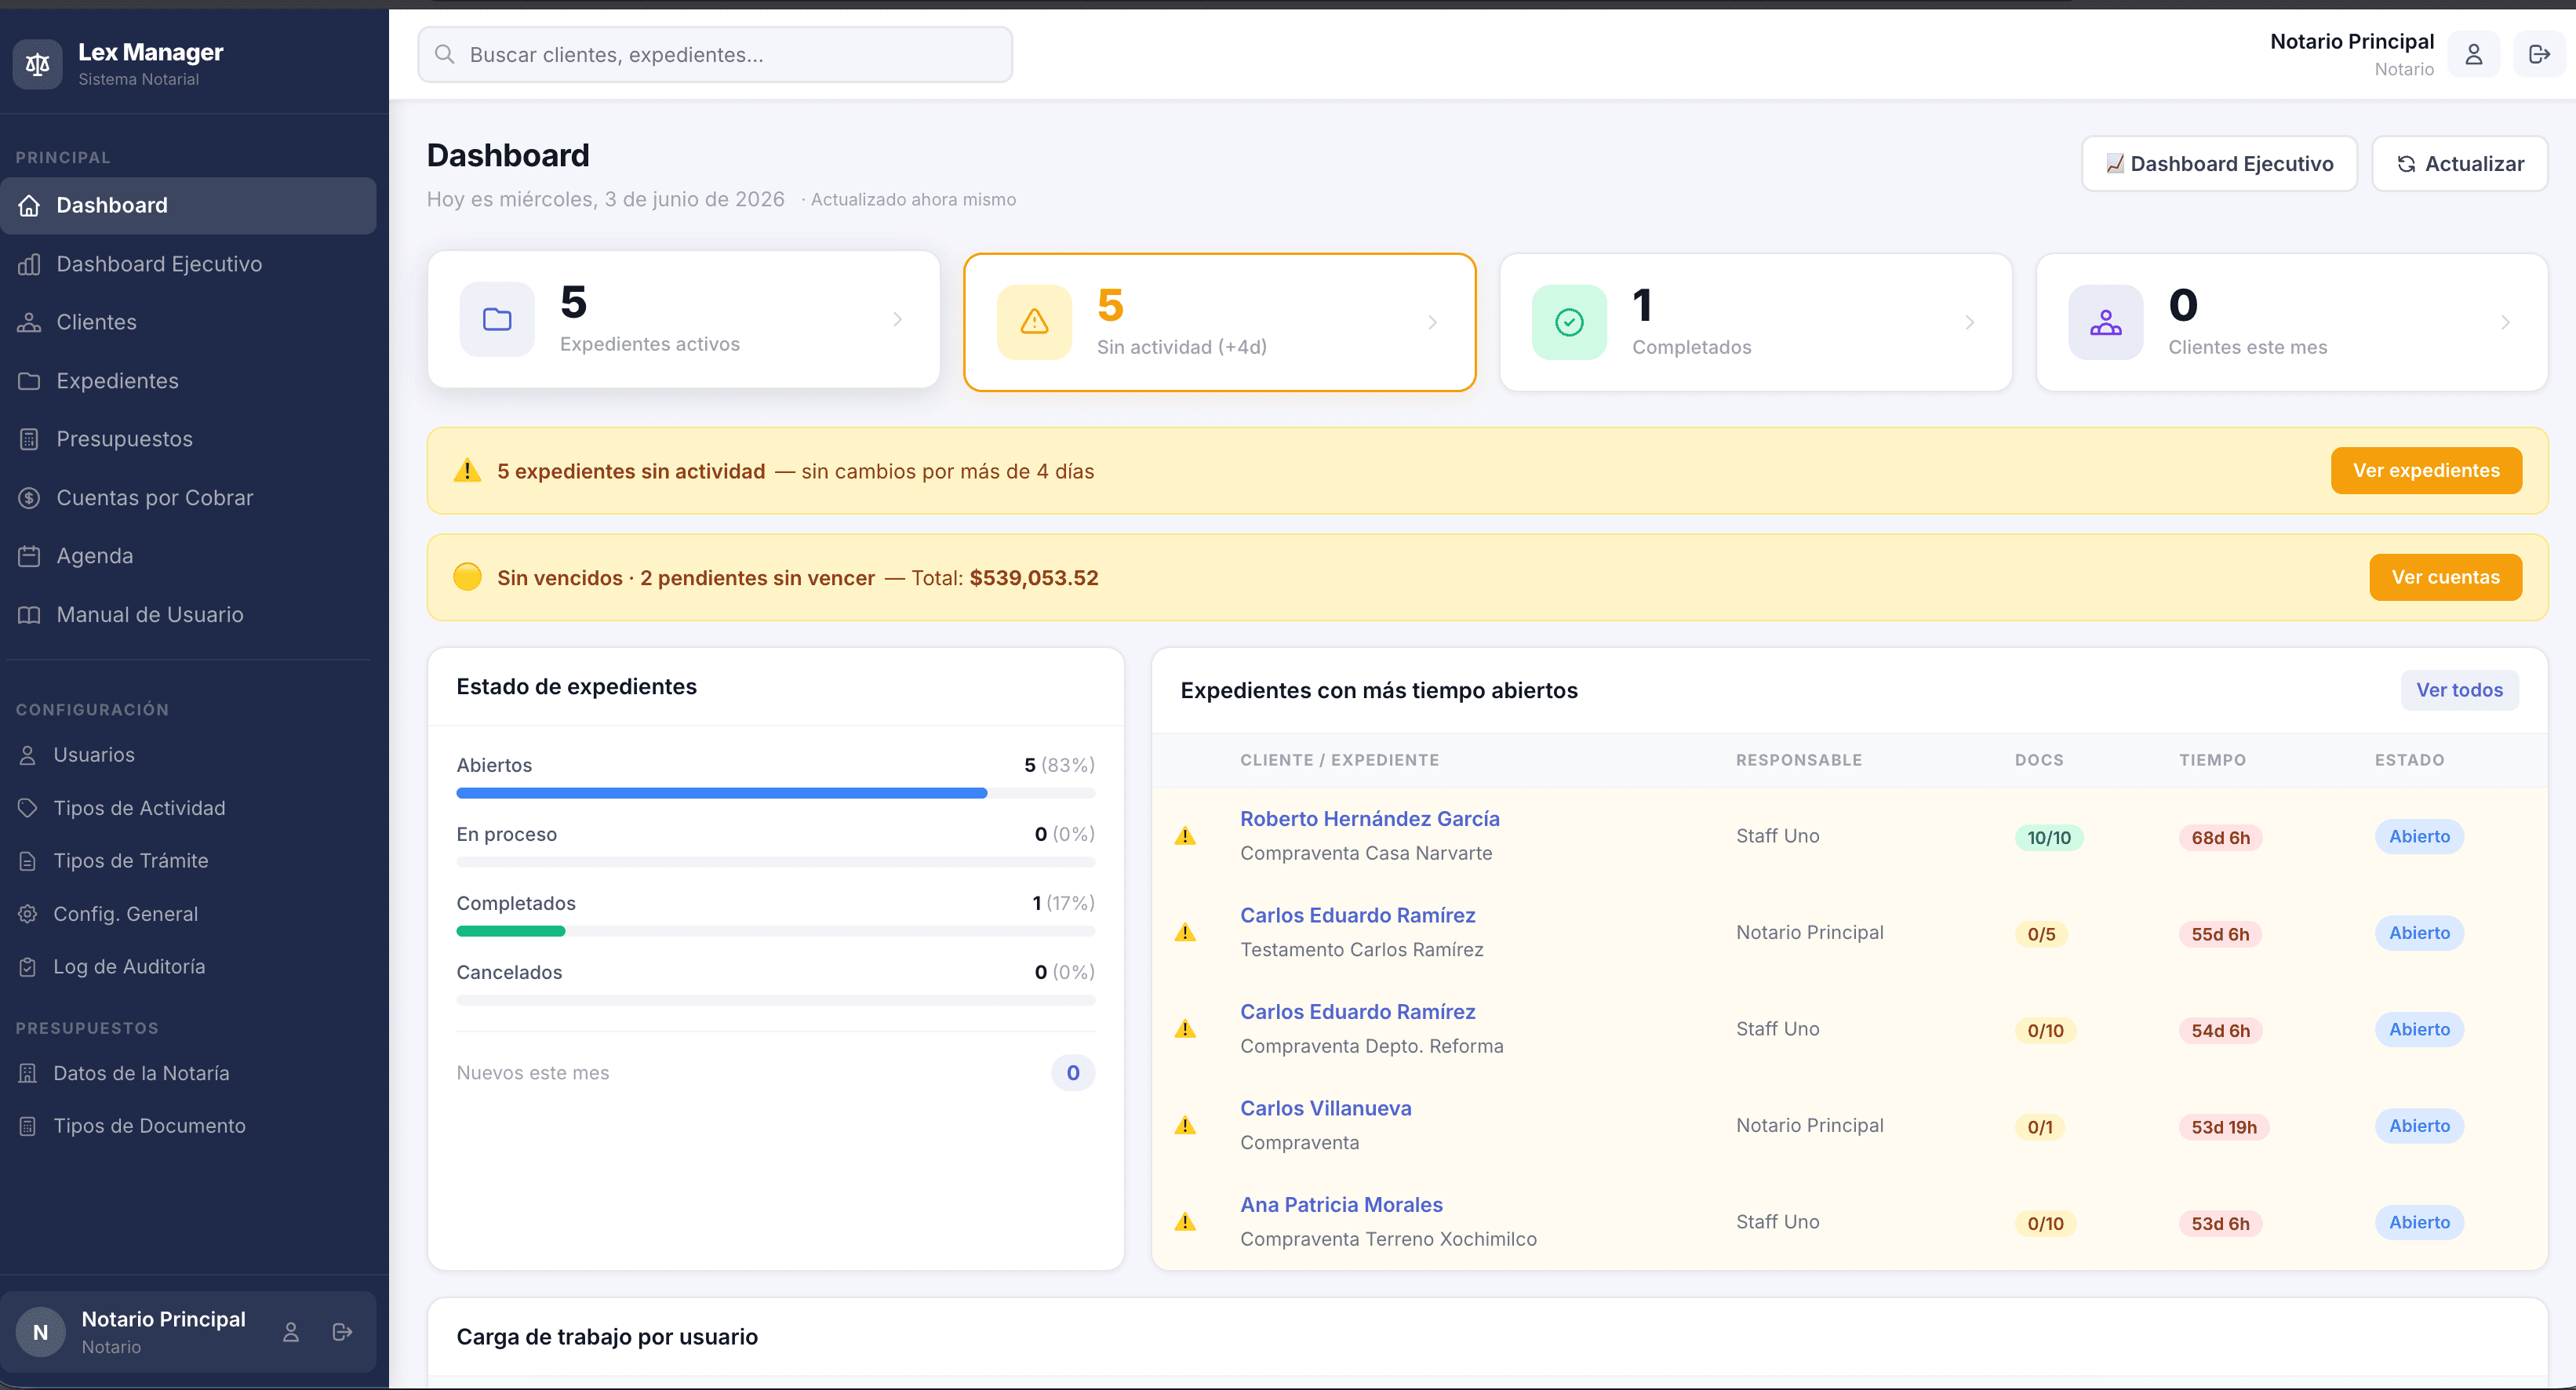Open Dashboard Ejecutivo in the sidebar
The image size is (2576, 1390).
coord(189,264)
